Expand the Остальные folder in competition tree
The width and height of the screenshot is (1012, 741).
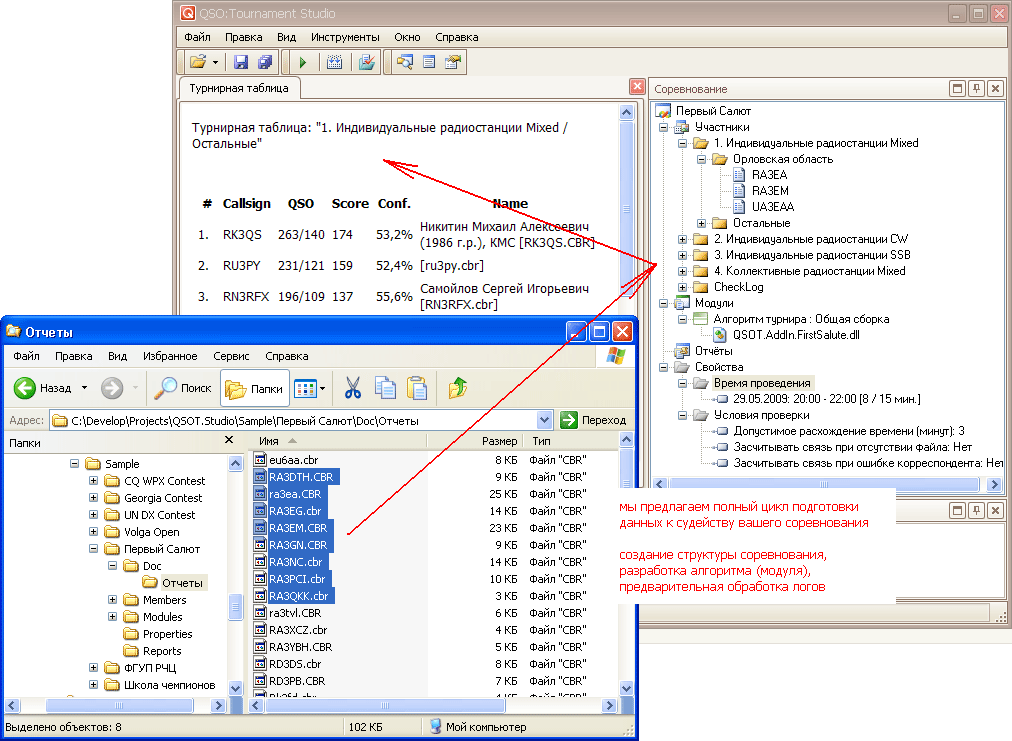coord(702,223)
